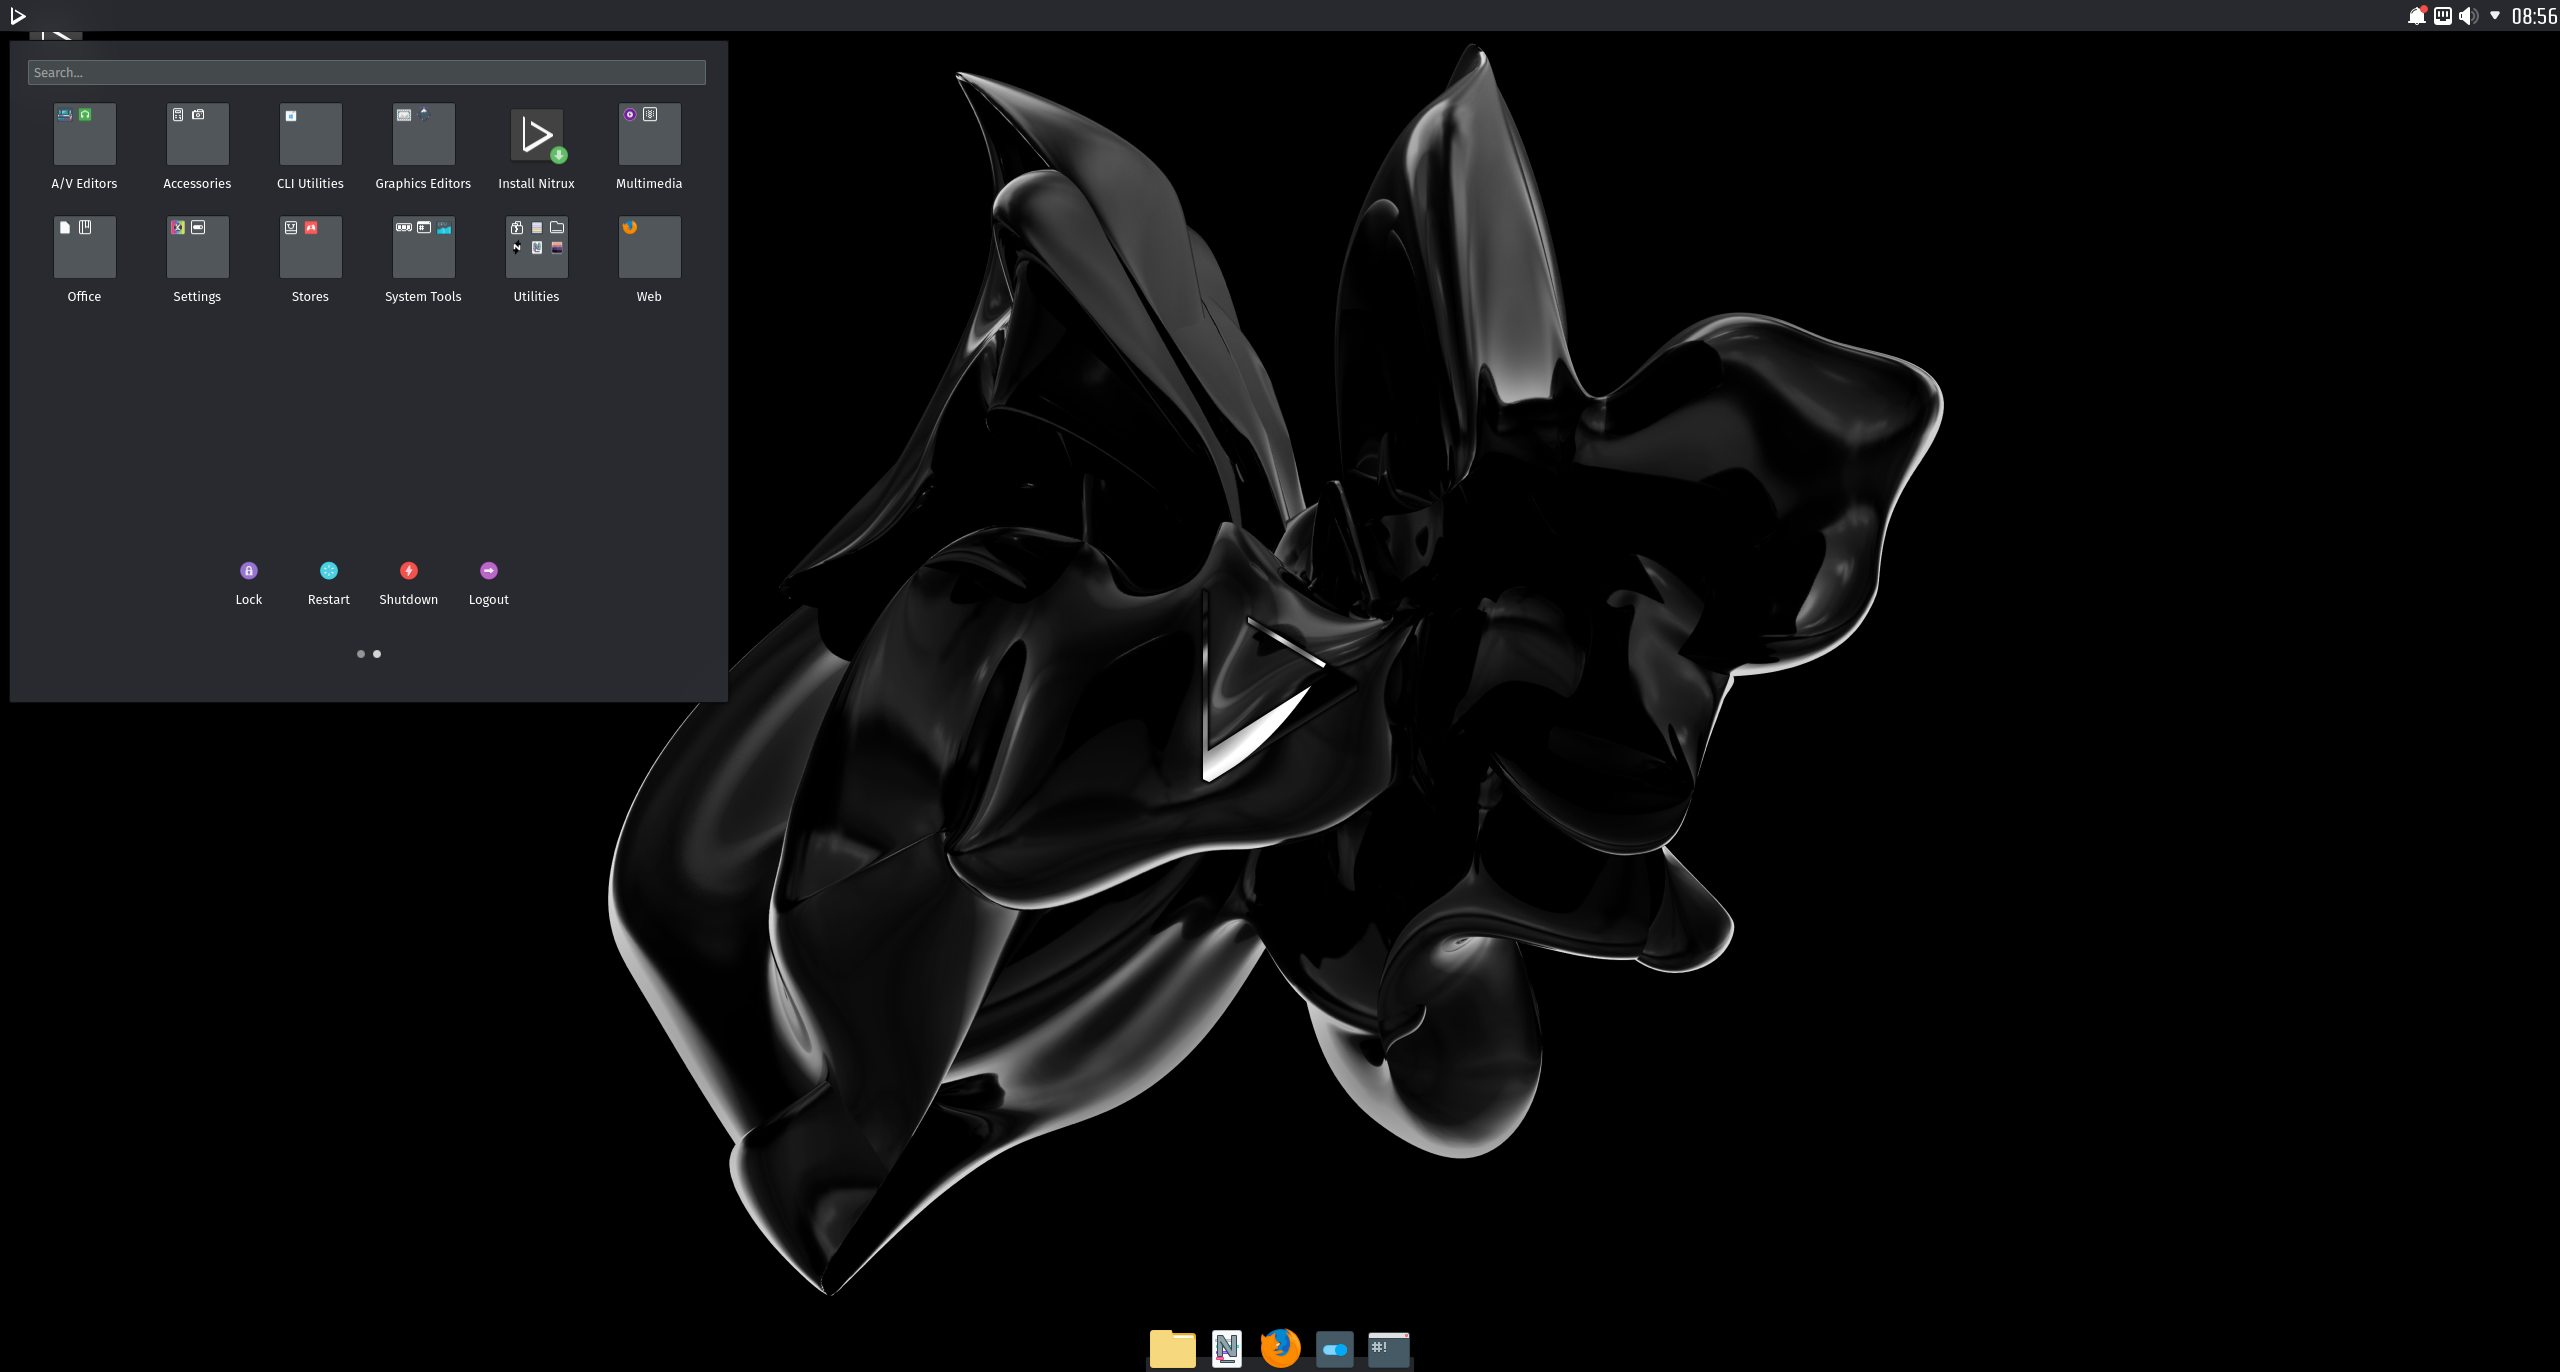Click the 08:56 clock
Image resolution: width=2560 pixels, height=1372 pixels.
click(2534, 16)
